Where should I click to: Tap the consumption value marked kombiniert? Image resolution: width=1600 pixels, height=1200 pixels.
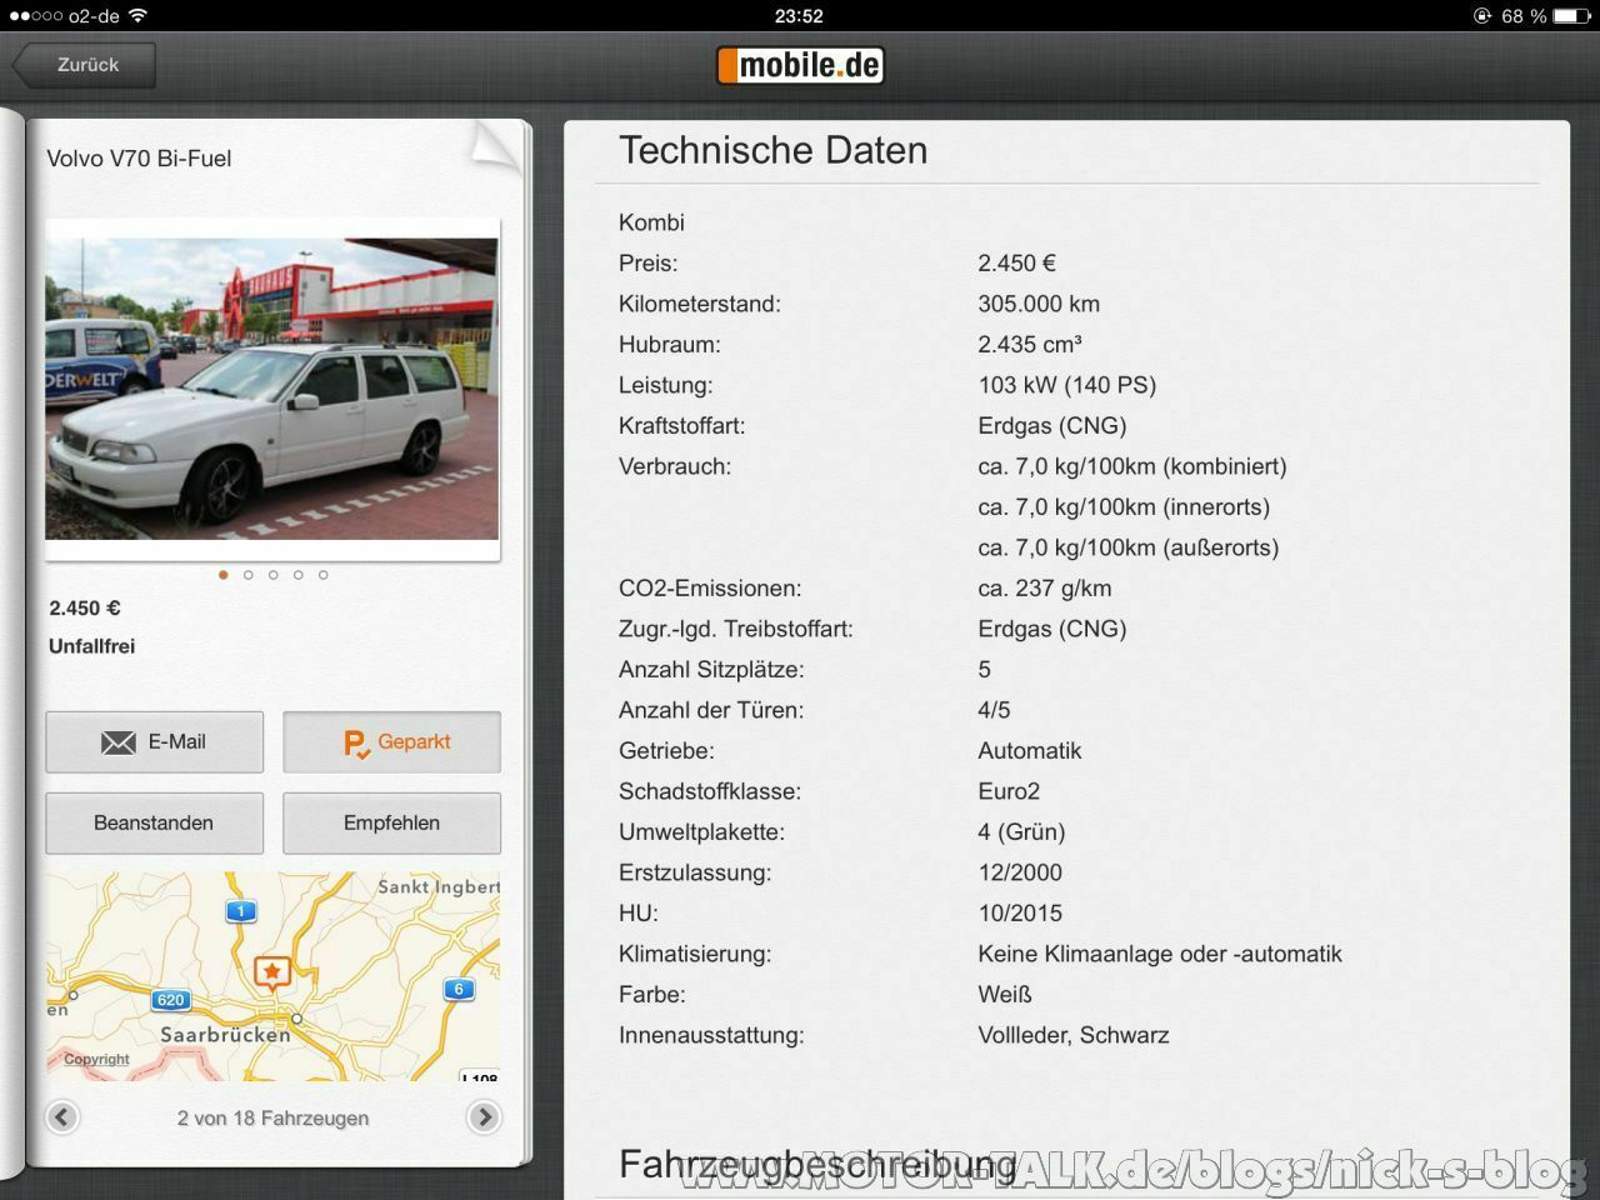coord(1132,467)
